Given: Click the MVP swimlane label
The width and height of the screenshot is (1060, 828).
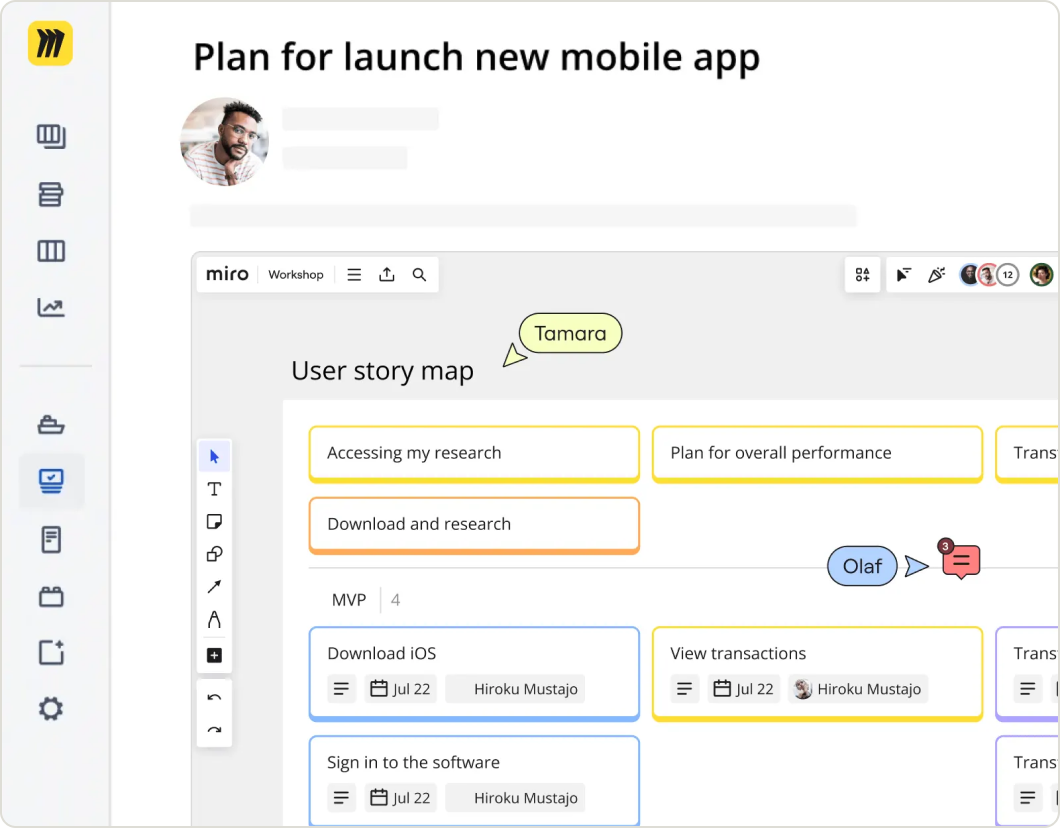Looking at the screenshot, I should [349, 600].
